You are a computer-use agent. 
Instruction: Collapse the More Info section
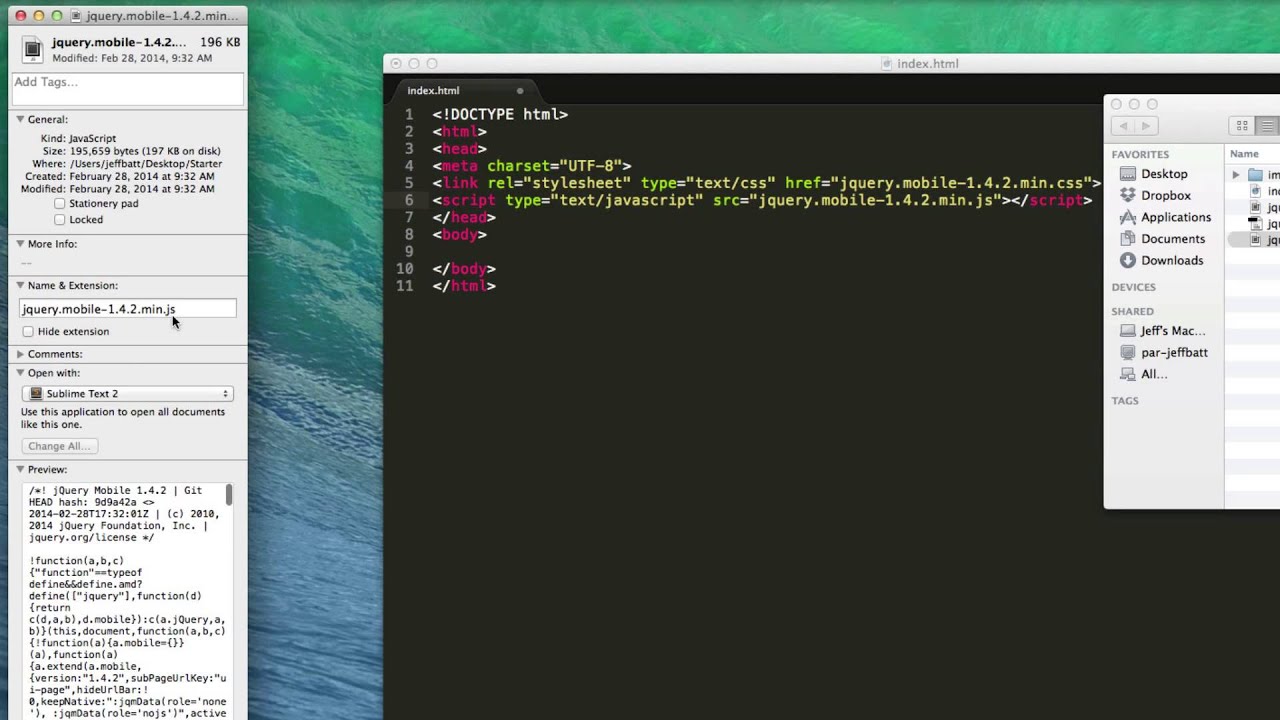tap(20, 244)
